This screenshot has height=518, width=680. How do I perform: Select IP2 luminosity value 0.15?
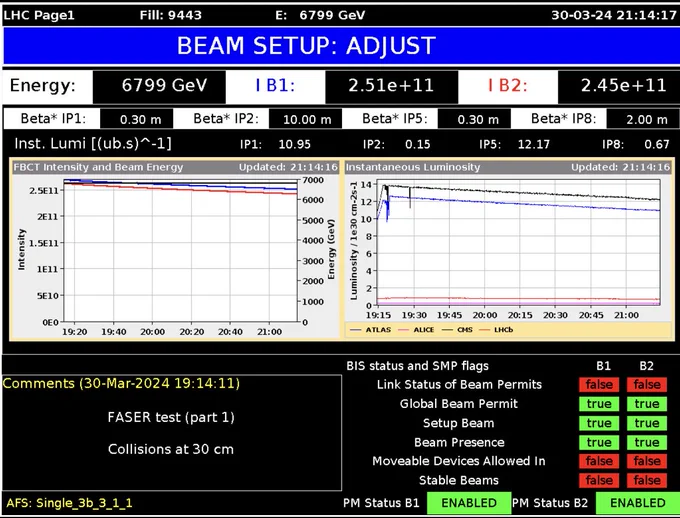(x=418, y=144)
